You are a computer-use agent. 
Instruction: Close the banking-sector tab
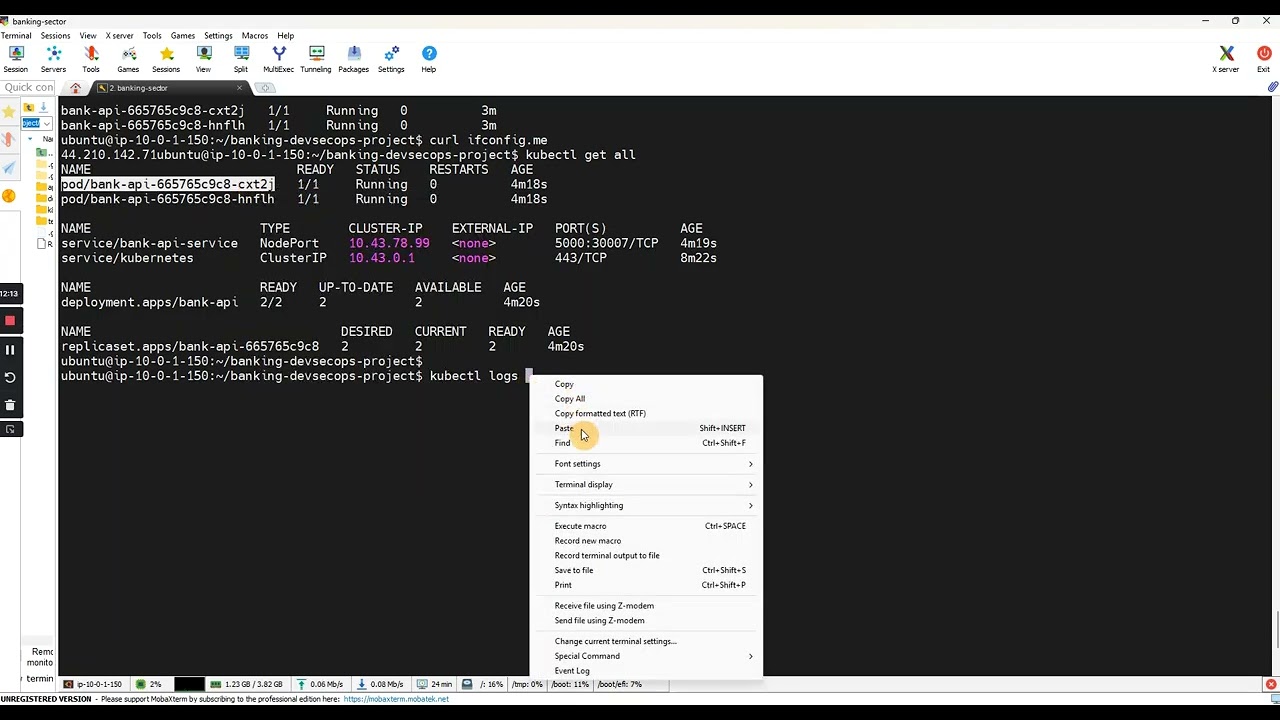point(239,88)
